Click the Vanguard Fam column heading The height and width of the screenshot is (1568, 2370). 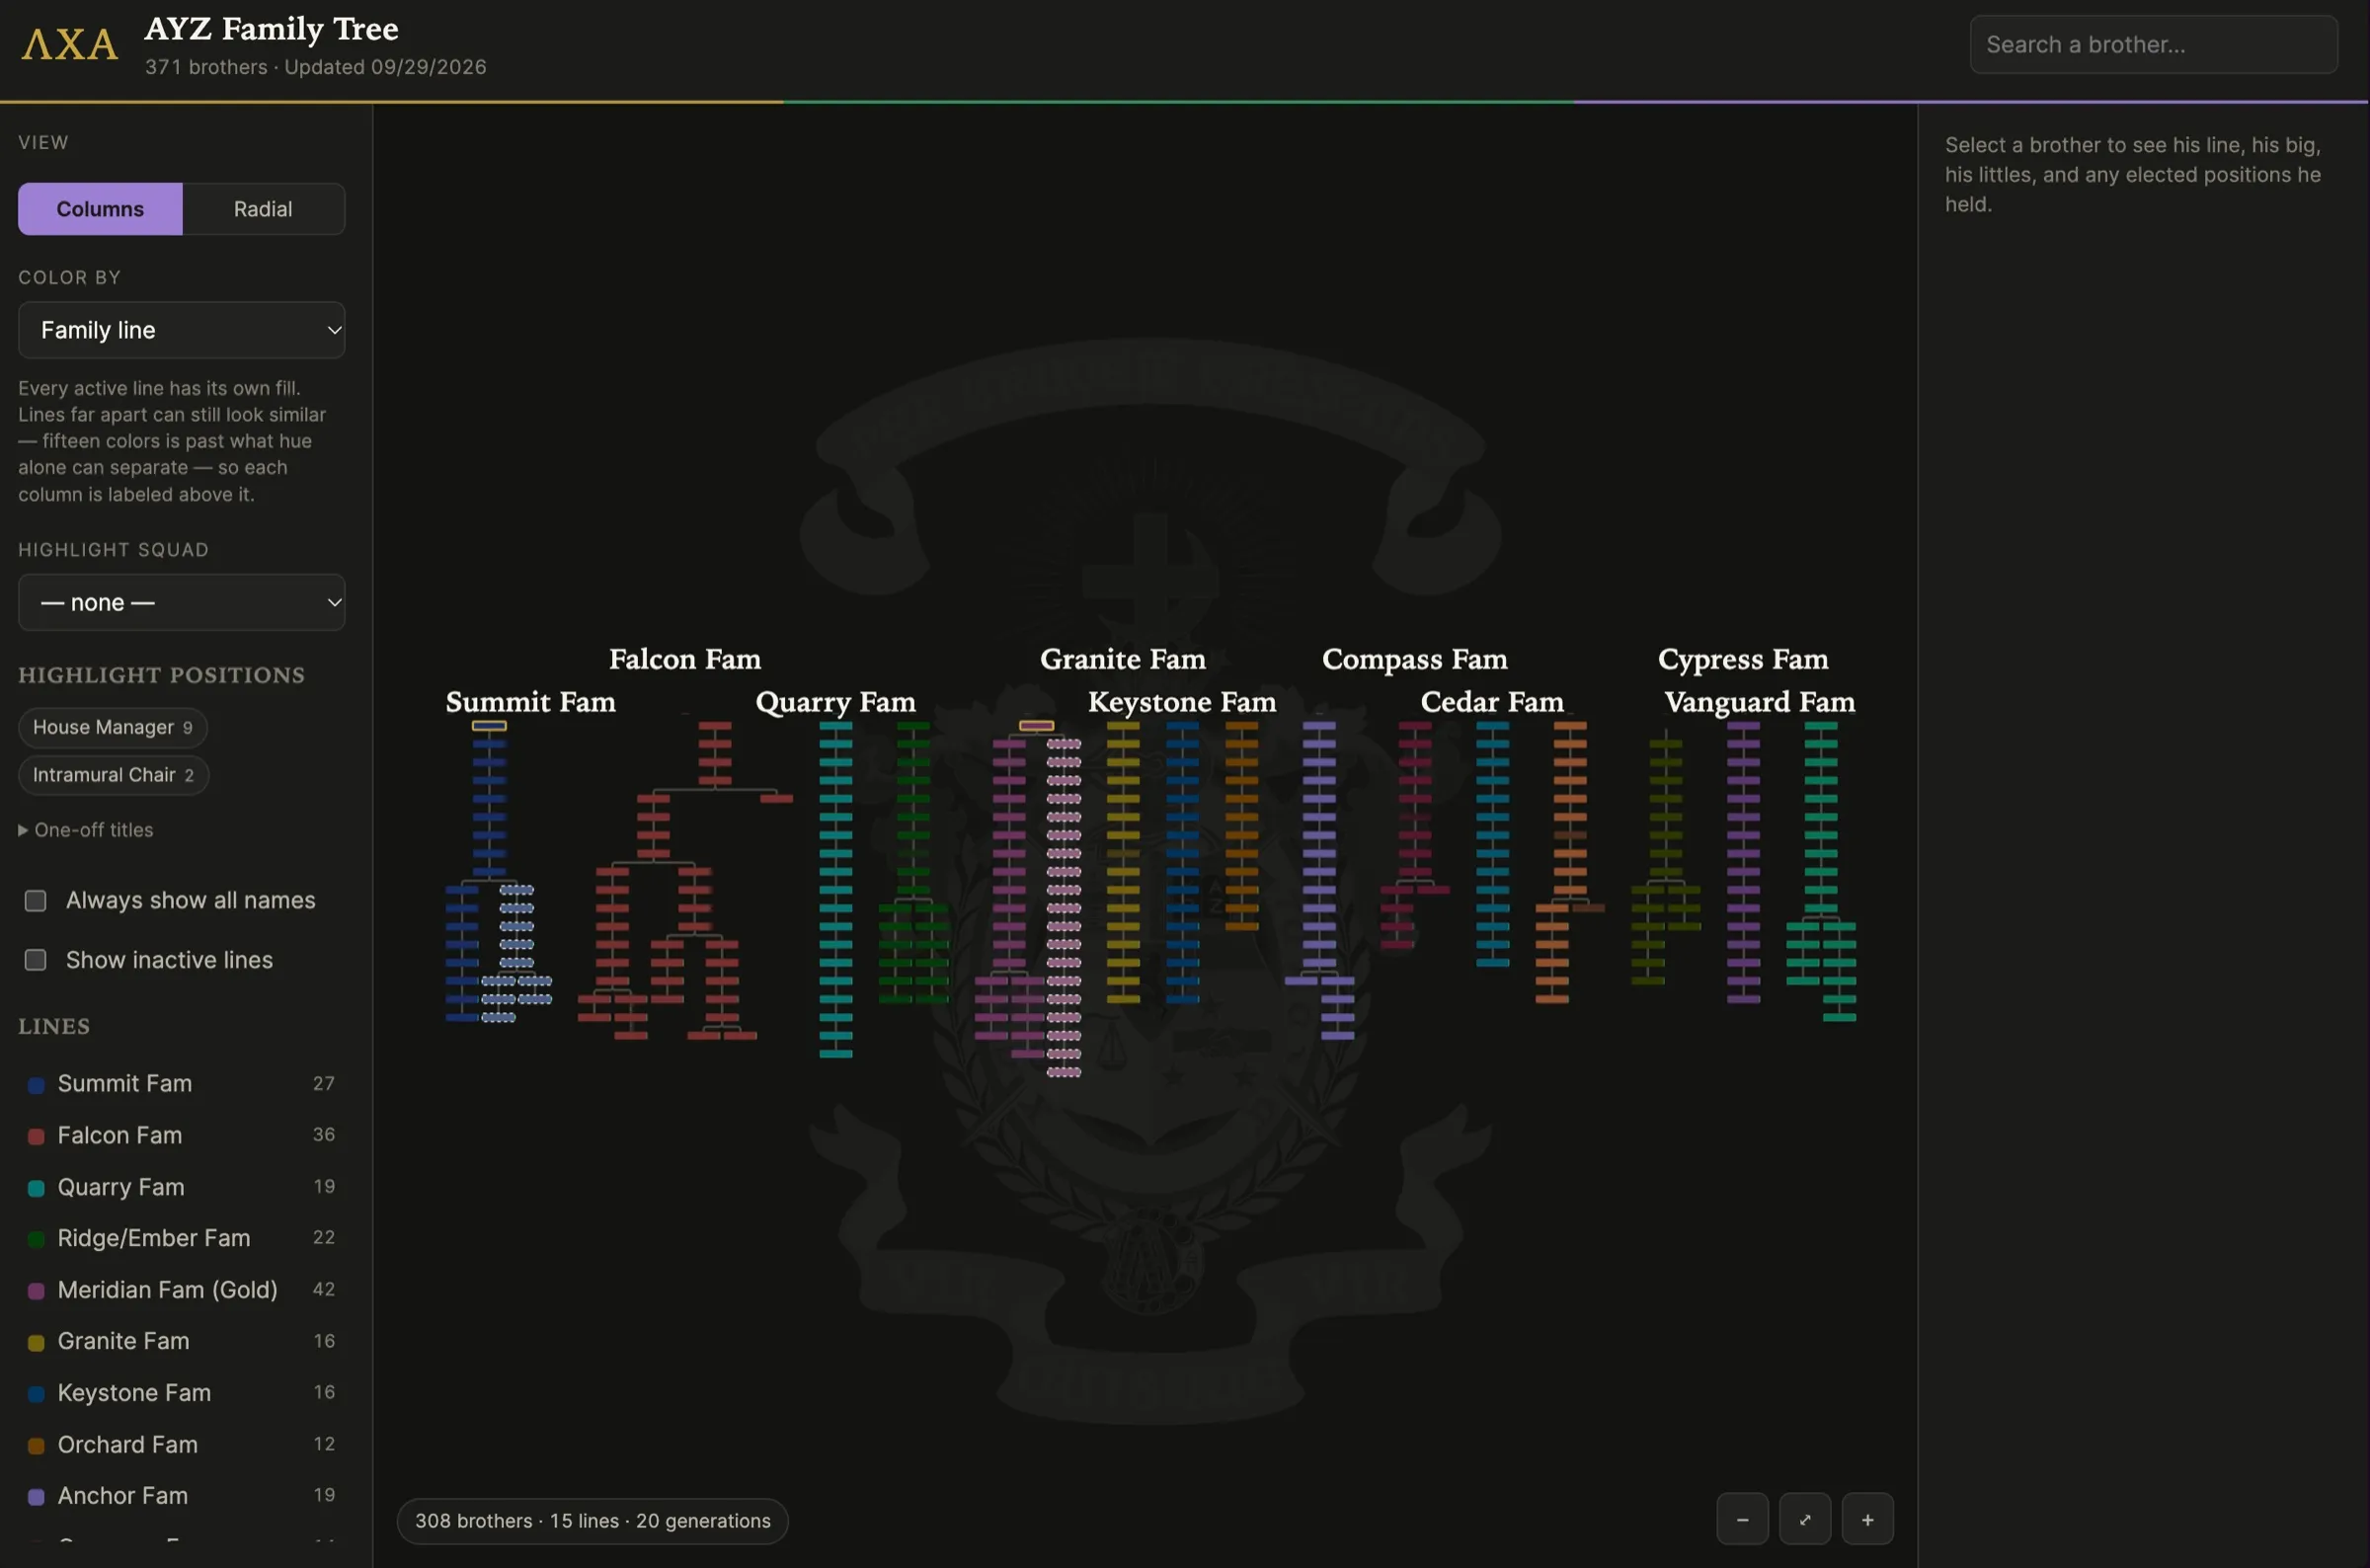click(x=1759, y=702)
